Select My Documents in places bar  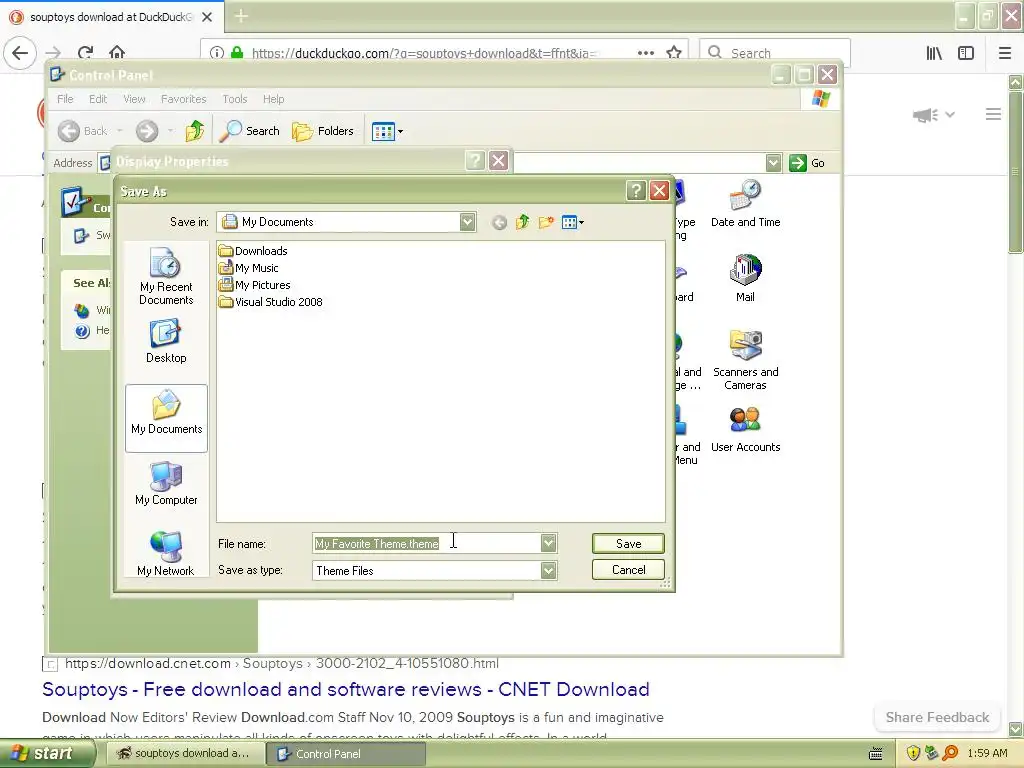point(167,418)
